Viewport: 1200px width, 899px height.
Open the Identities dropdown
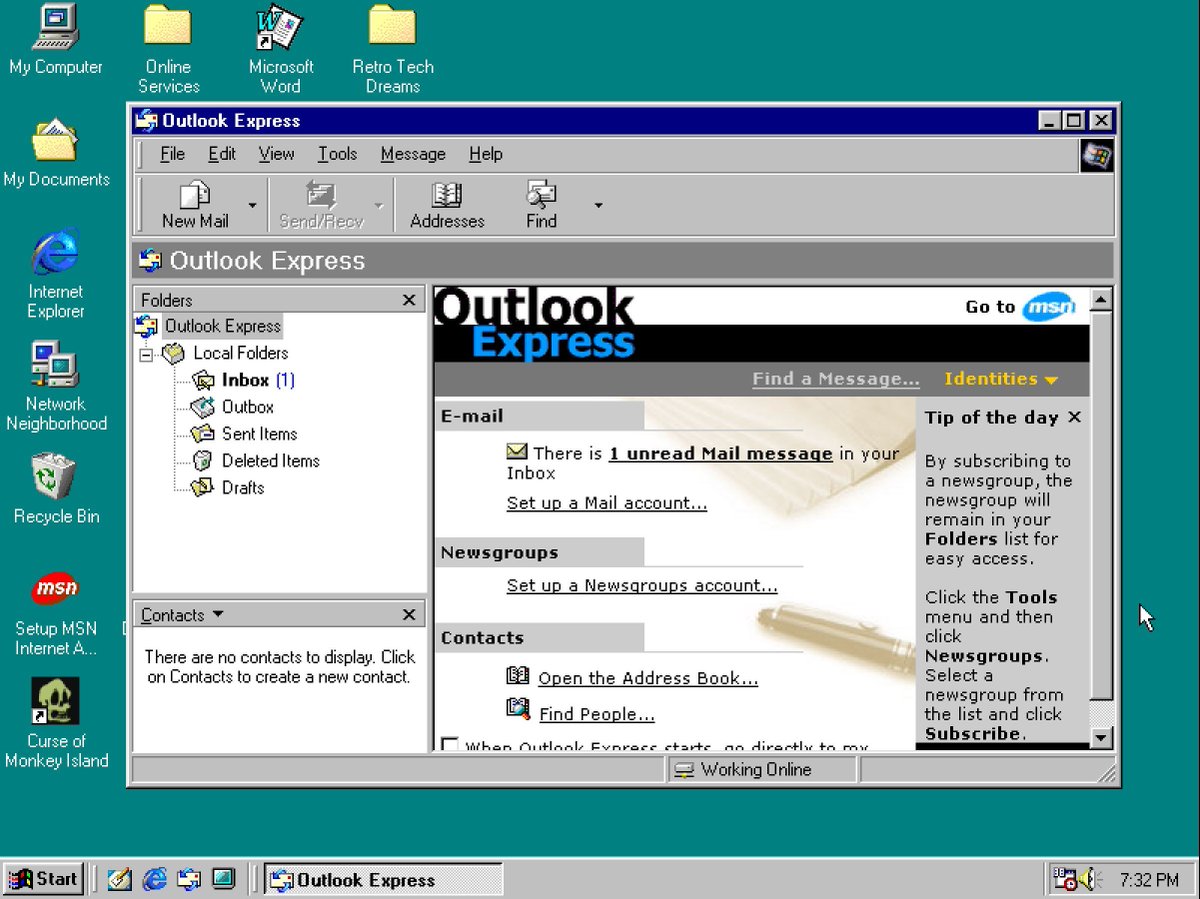(1001, 379)
